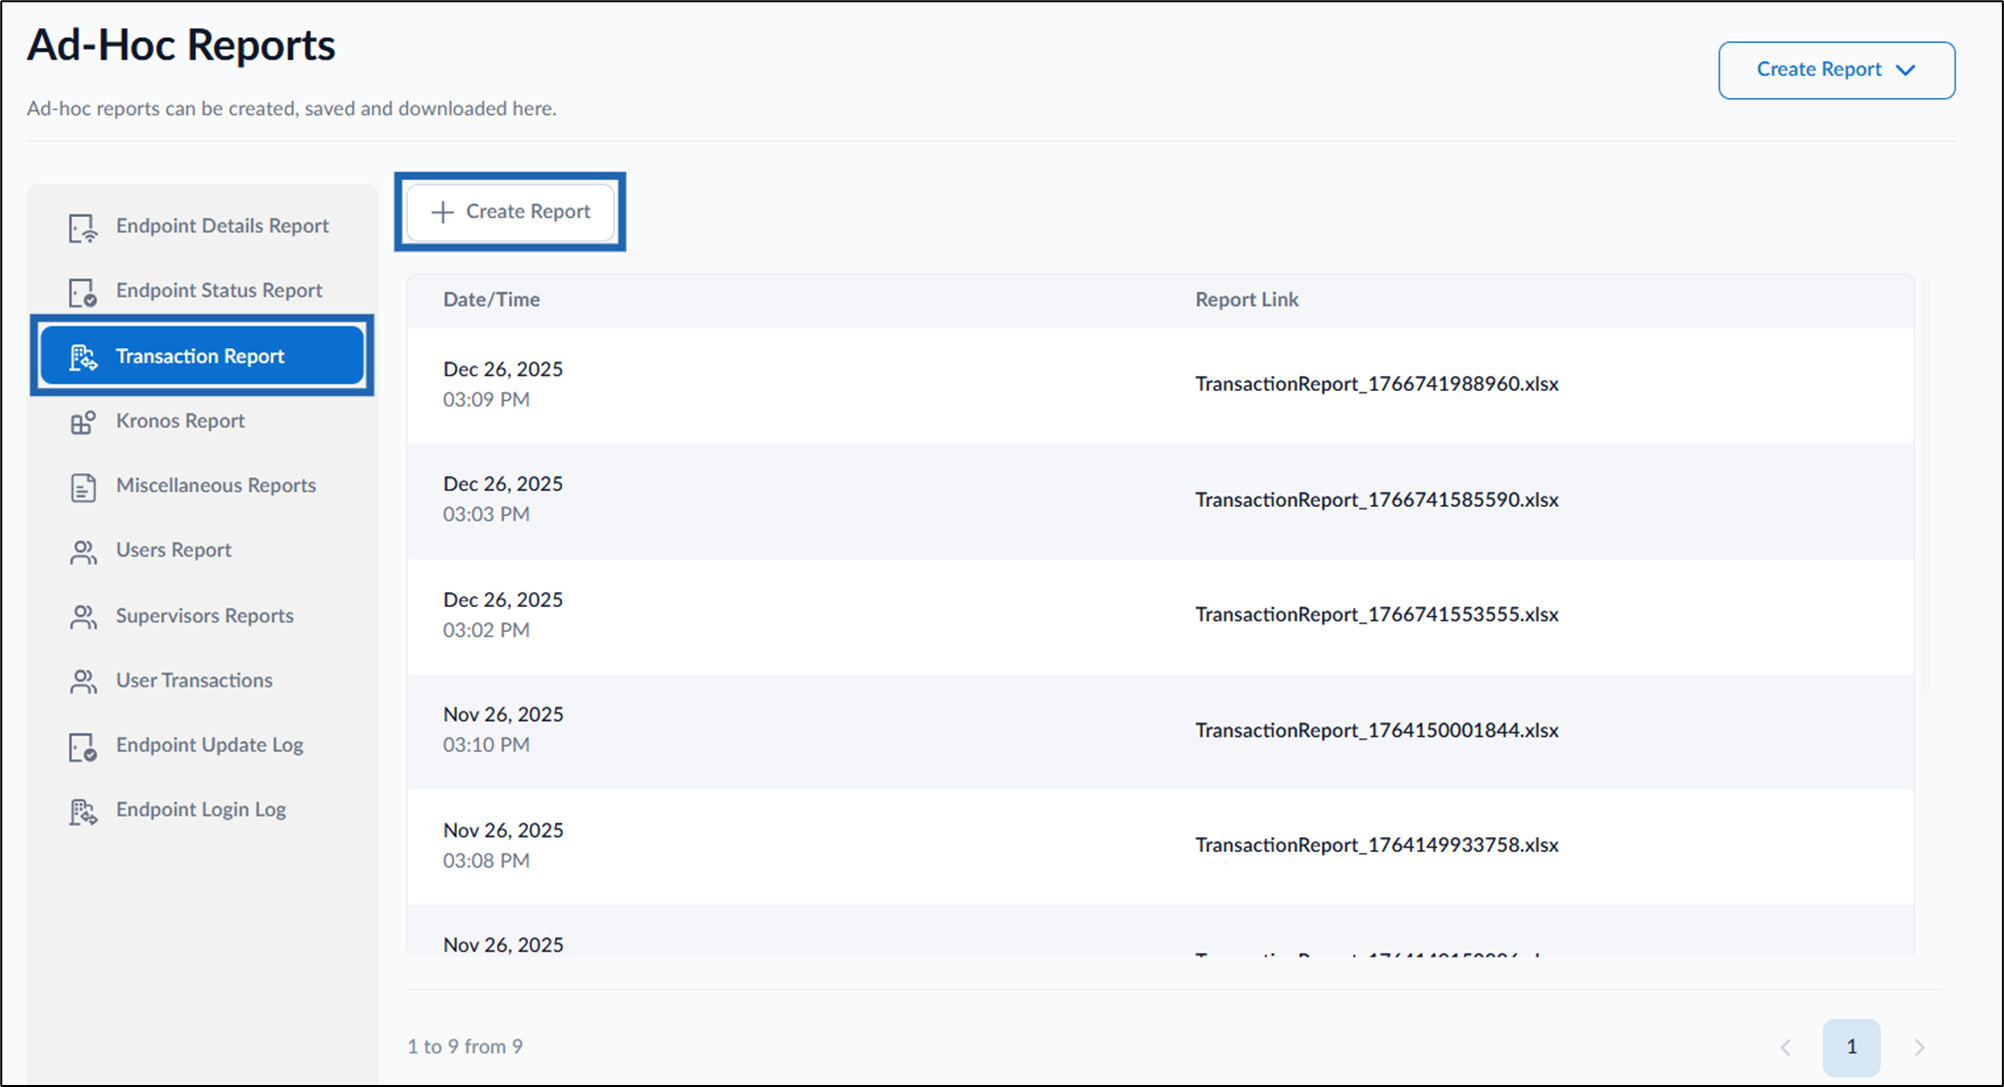Open User Transactions in sidebar

(202, 681)
